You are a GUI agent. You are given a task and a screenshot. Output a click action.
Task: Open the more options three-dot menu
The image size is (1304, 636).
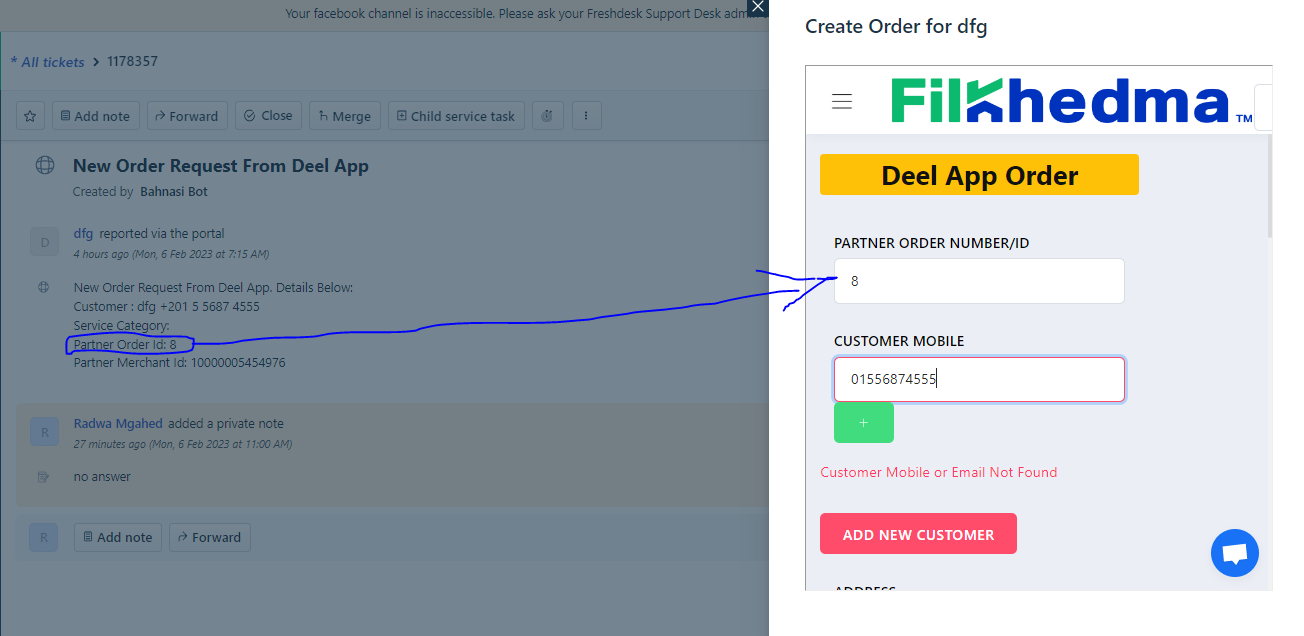[x=586, y=116]
